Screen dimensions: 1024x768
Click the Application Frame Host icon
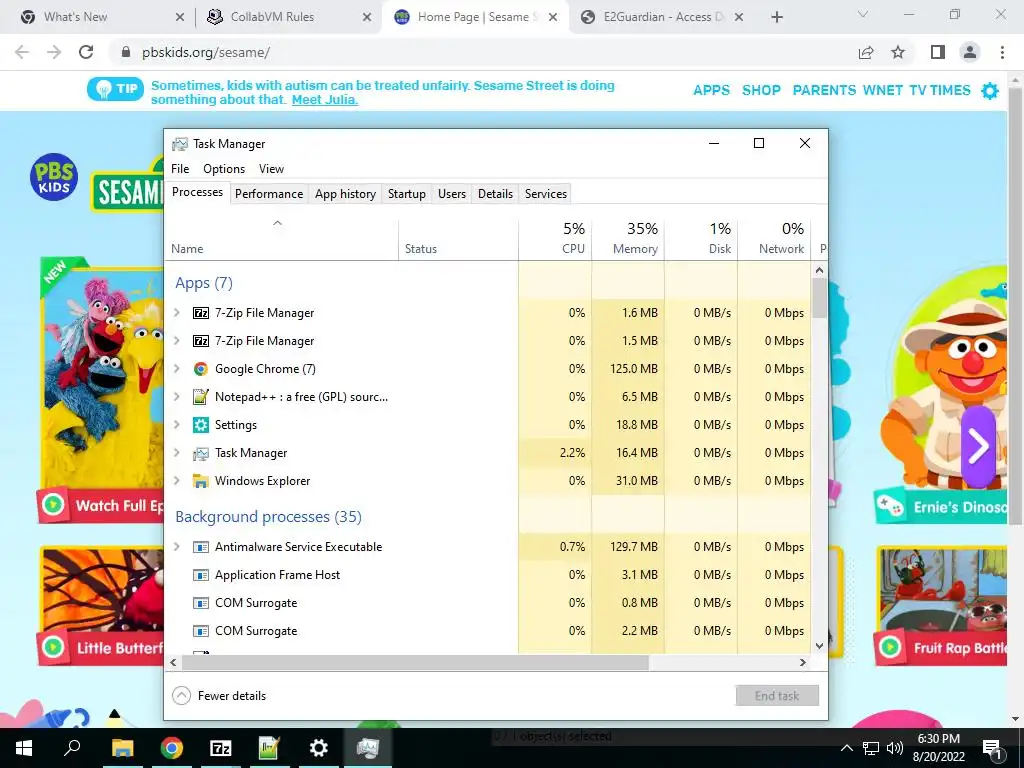200,575
